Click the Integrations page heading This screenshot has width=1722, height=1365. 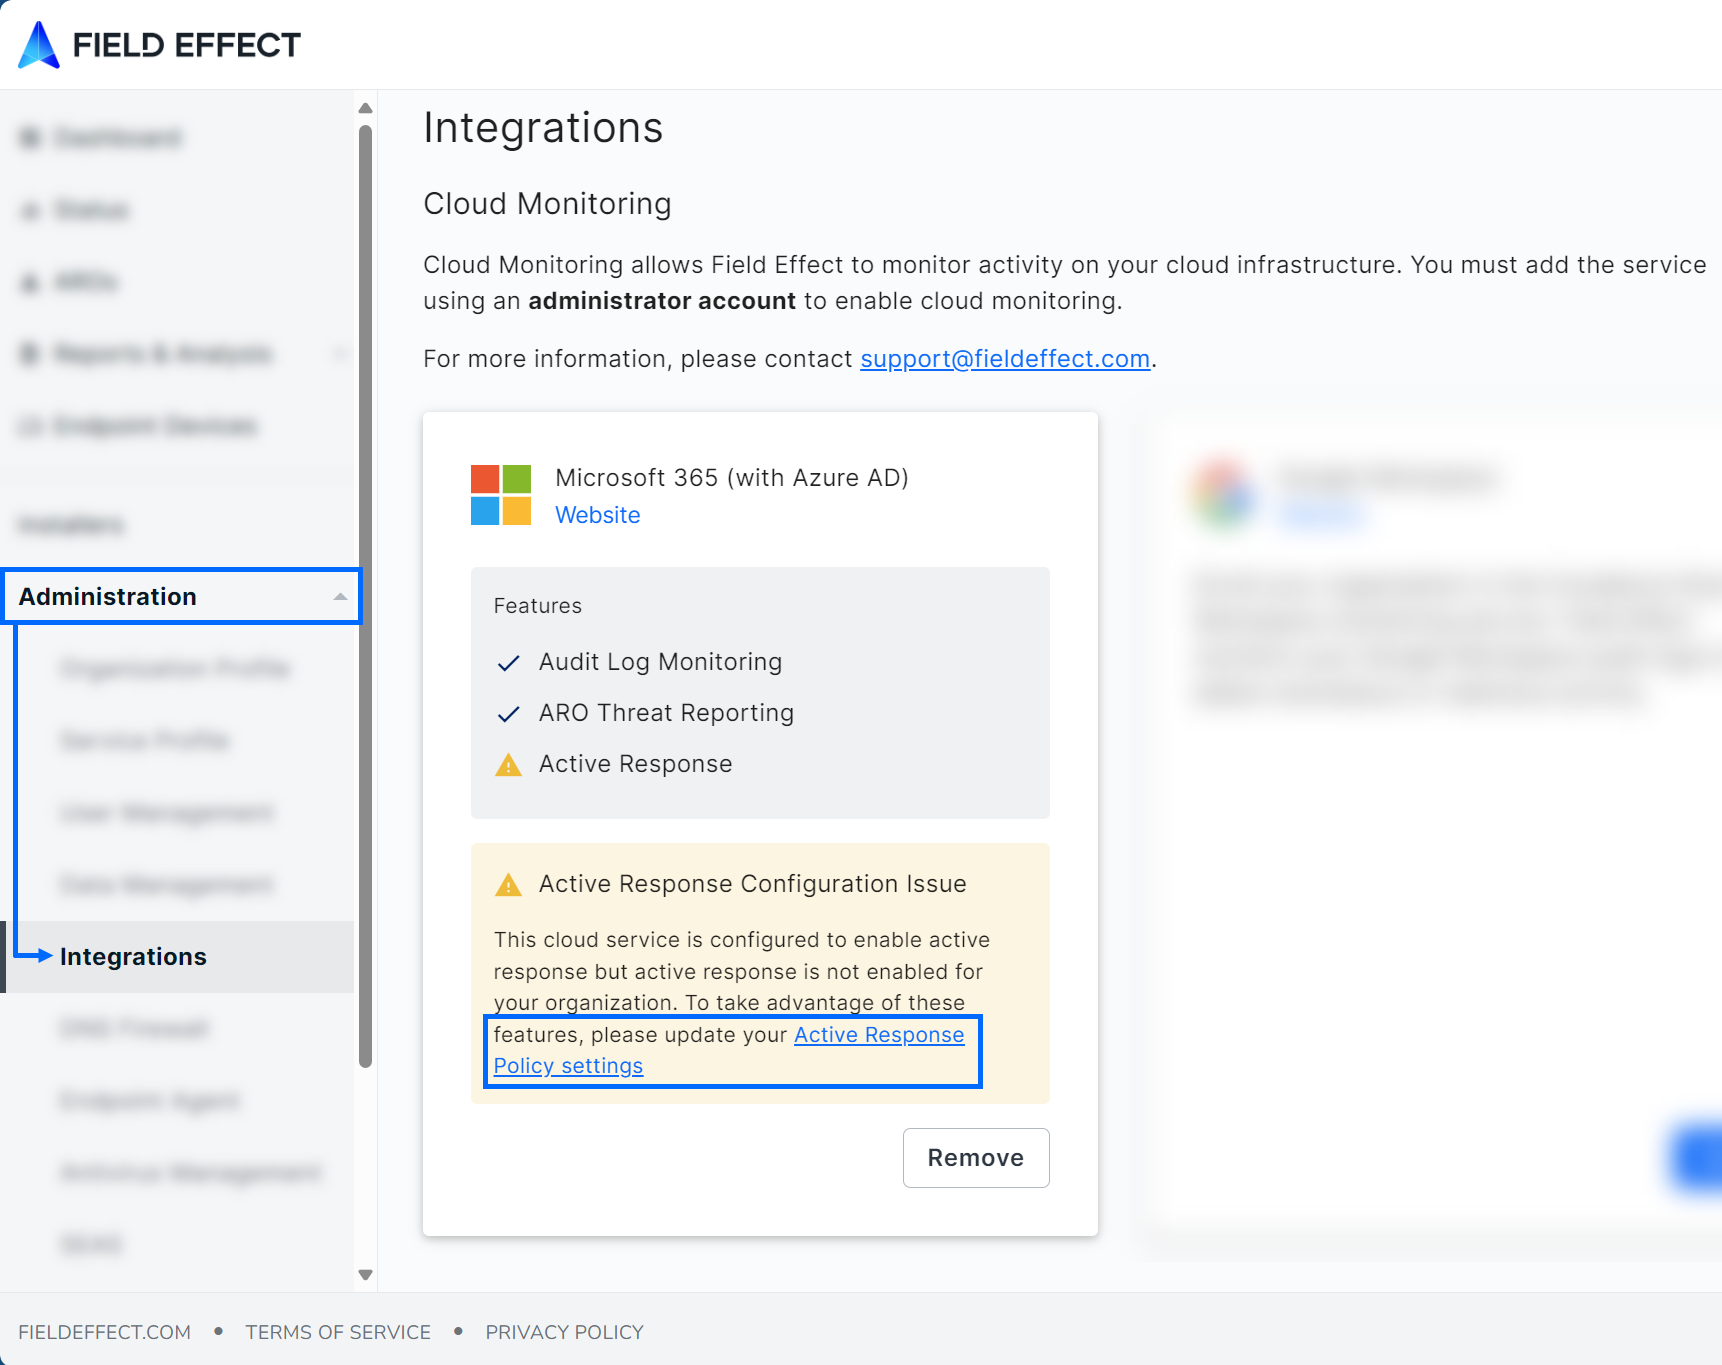543,128
